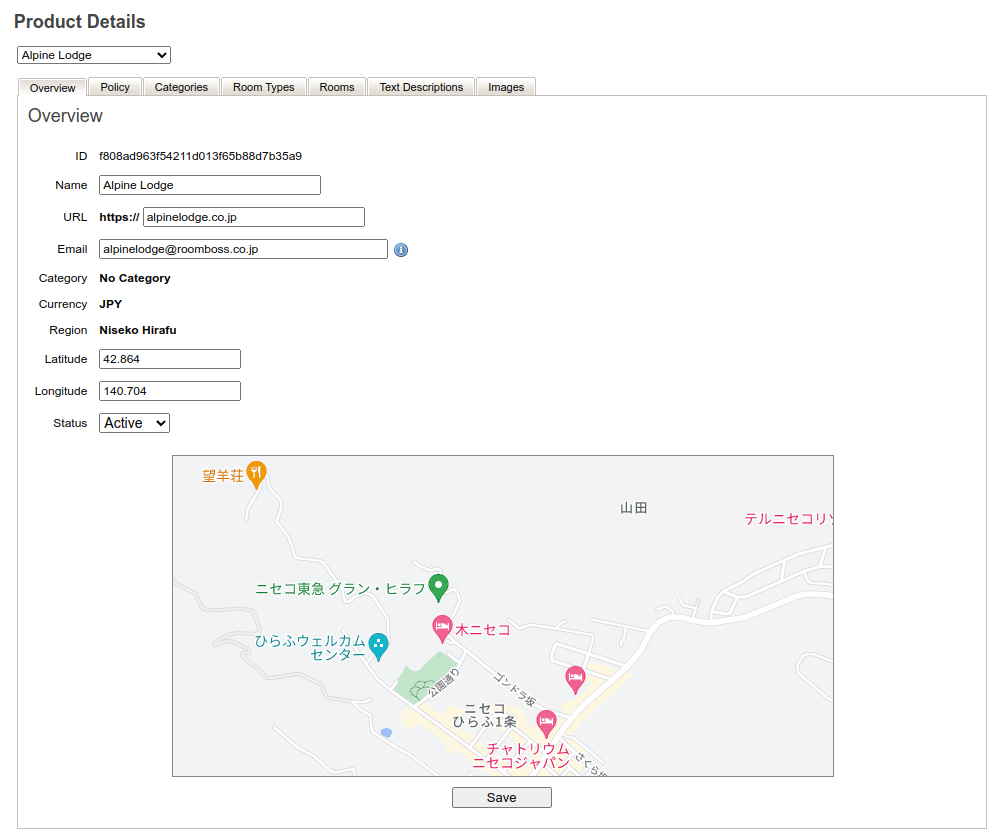The height and width of the screenshot is (836, 1001).
Task: Expand the Status dropdown showing Active
Action: (135, 423)
